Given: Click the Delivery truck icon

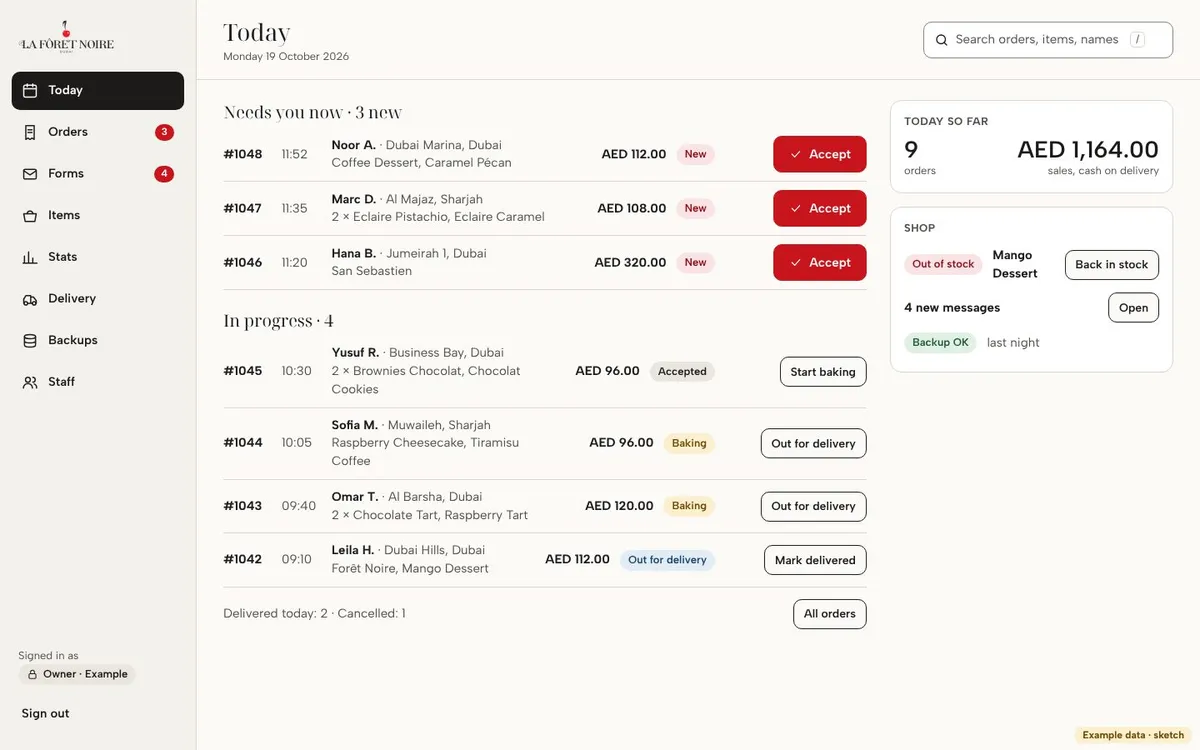Looking at the screenshot, I should [x=30, y=299].
